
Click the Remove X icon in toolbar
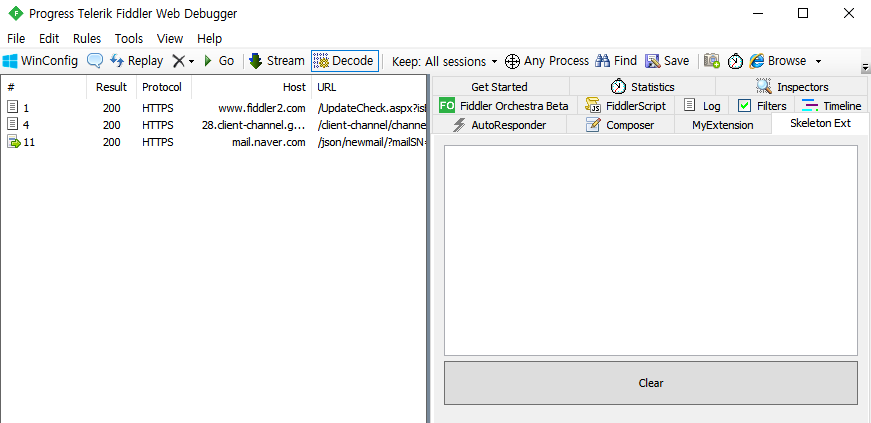tap(178, 61)
